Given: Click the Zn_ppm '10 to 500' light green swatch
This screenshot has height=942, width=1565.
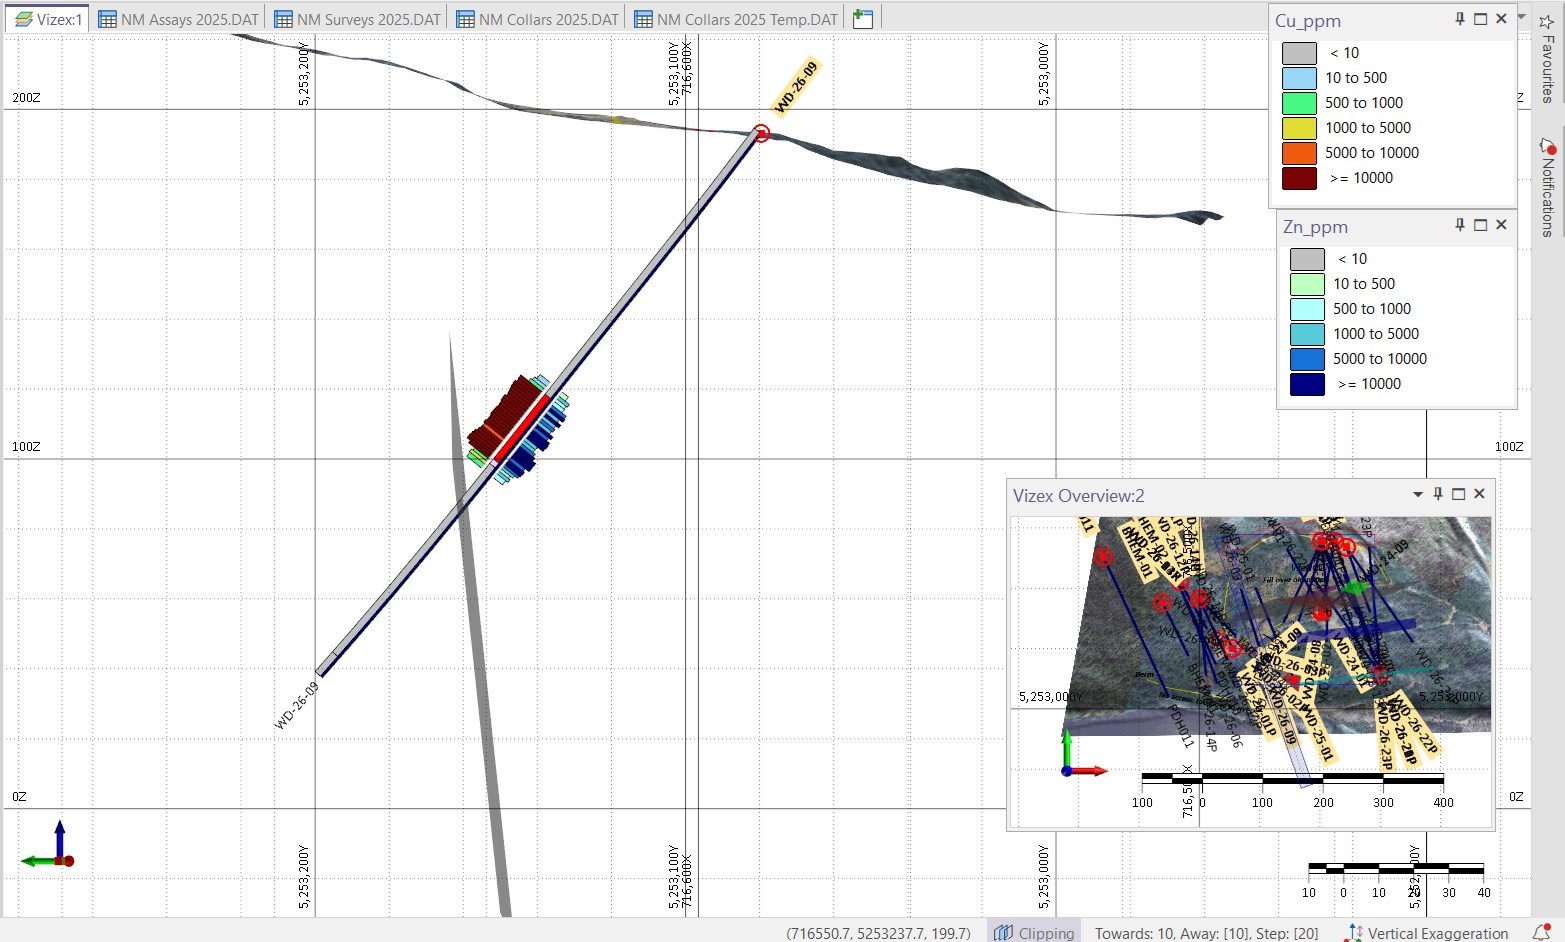Looking at the screenshot, I should [1307, 284].
